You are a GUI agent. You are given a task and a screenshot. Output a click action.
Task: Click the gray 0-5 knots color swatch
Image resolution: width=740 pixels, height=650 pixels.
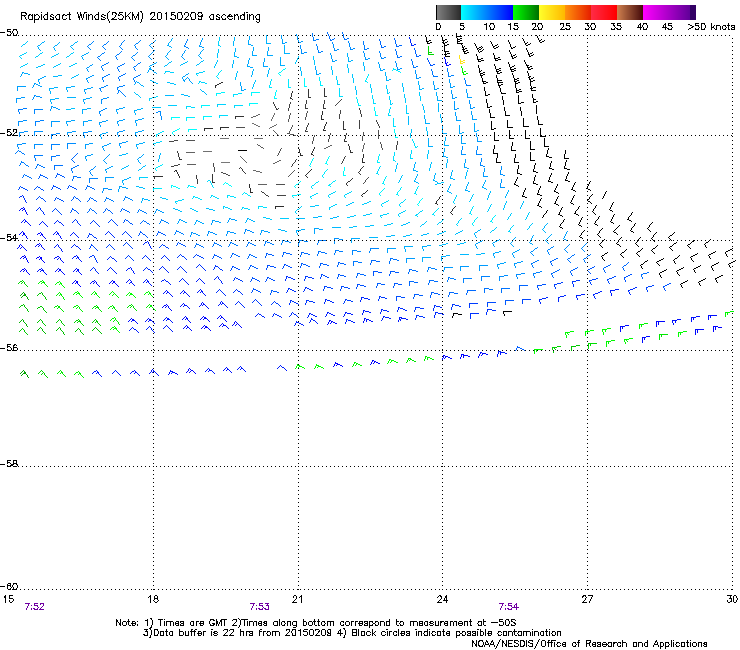448,12
